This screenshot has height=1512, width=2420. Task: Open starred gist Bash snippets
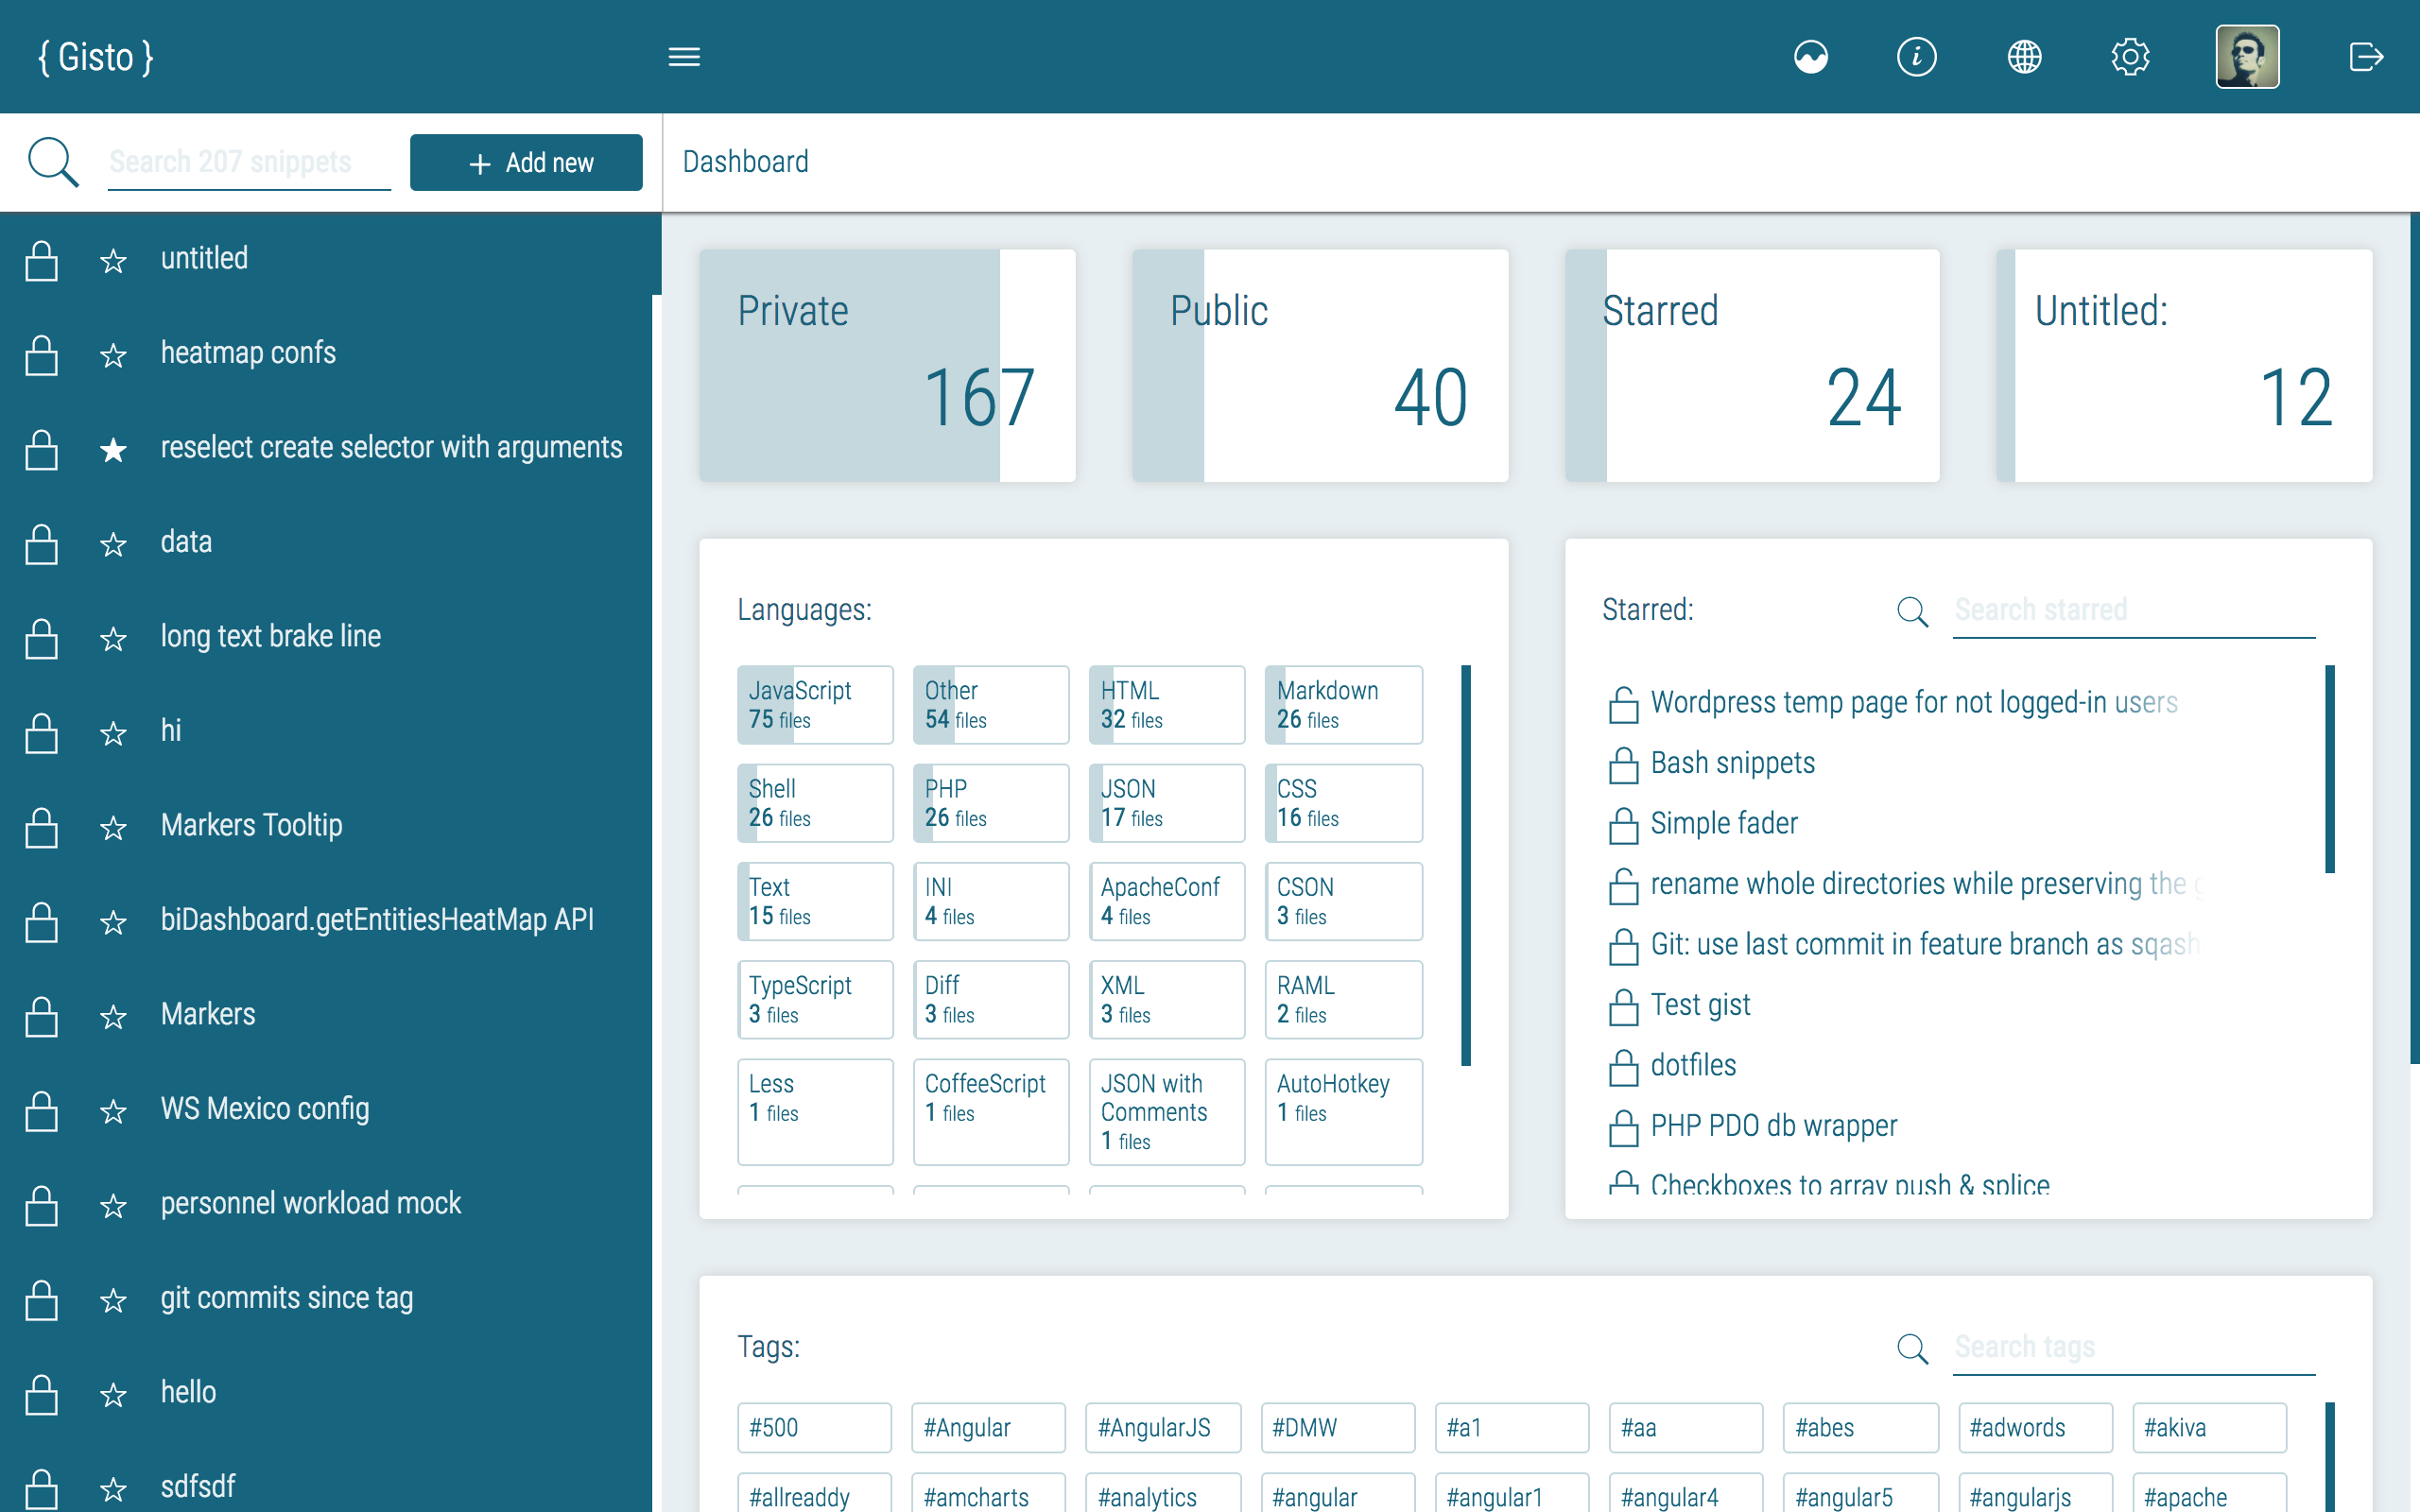pos(1732,763)
